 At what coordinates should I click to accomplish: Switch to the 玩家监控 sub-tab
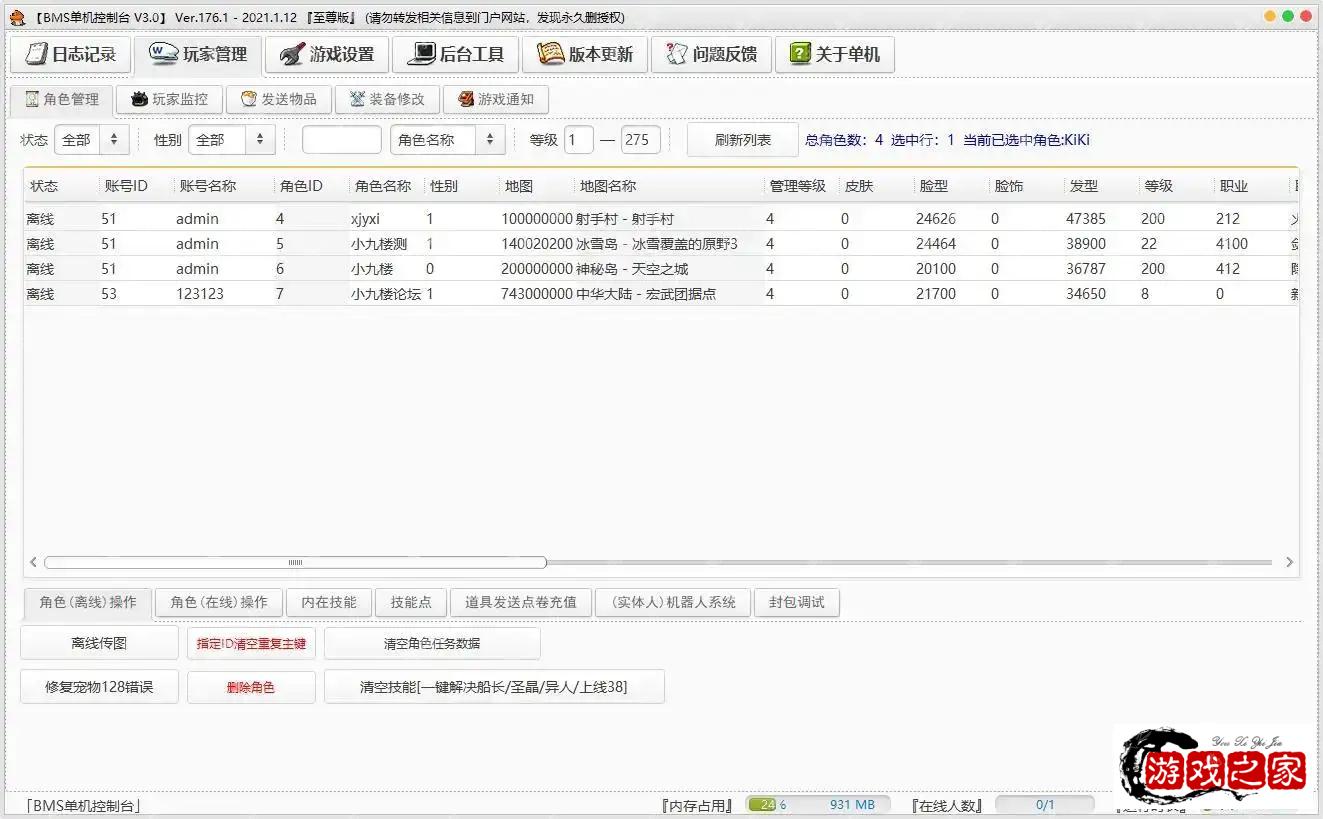[169, 100]
